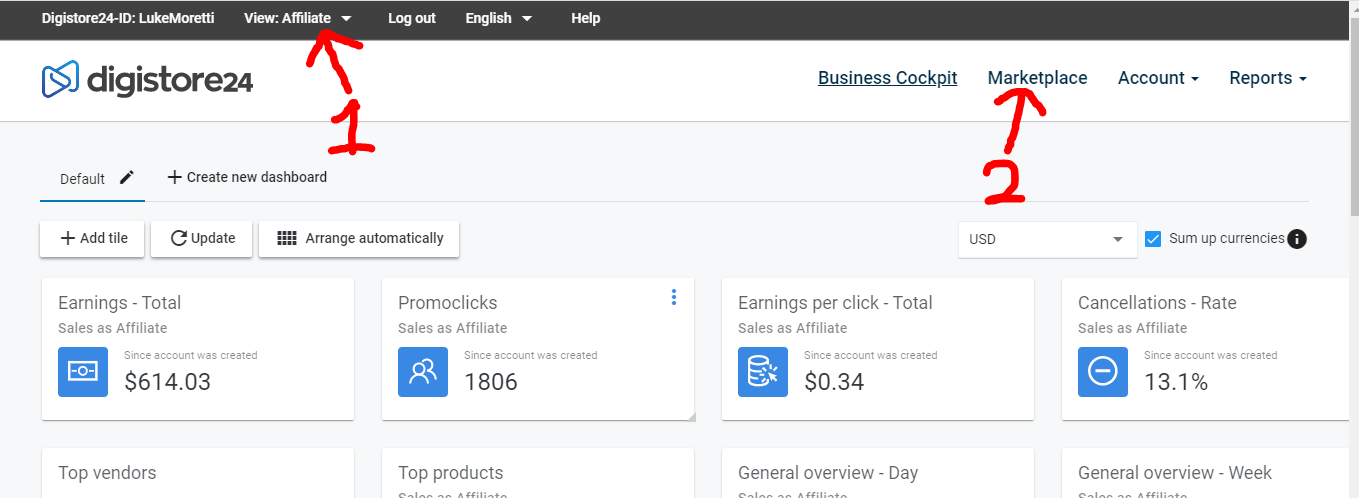Click the Promoclicks people icon
This screenshot has height=498, width=1359.
pos(423,372)
